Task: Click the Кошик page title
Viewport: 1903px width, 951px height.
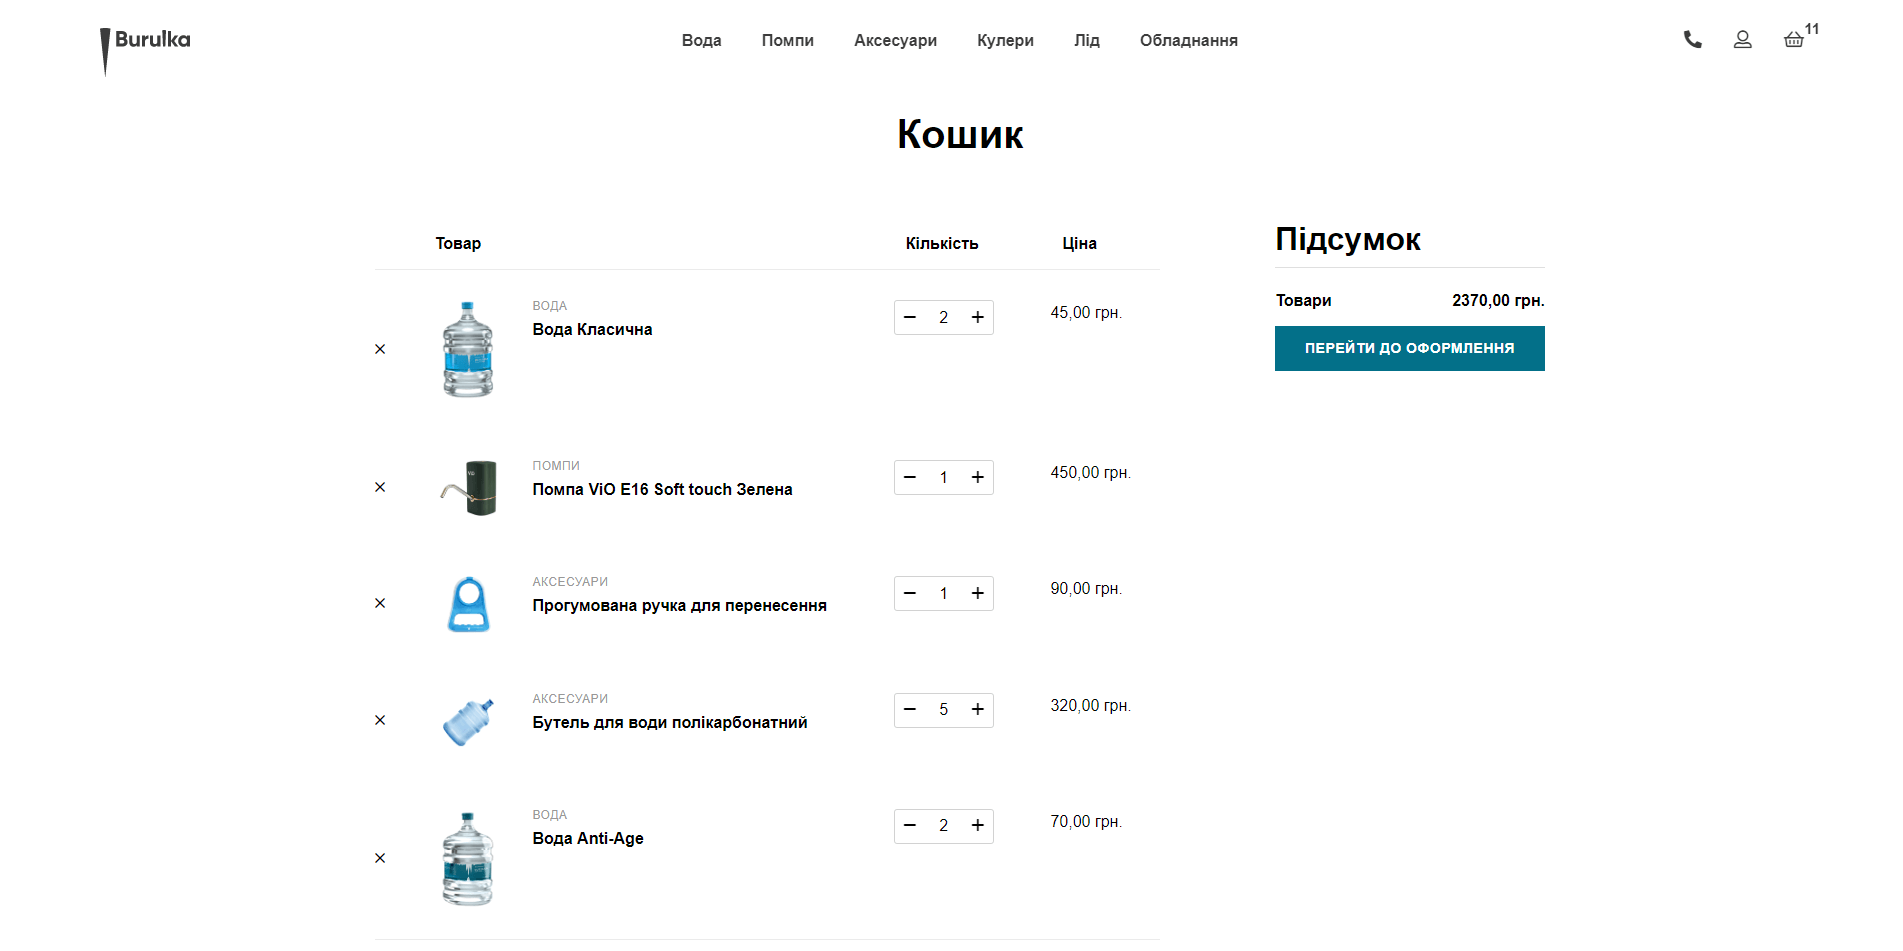Action: [x=960, y=134]
